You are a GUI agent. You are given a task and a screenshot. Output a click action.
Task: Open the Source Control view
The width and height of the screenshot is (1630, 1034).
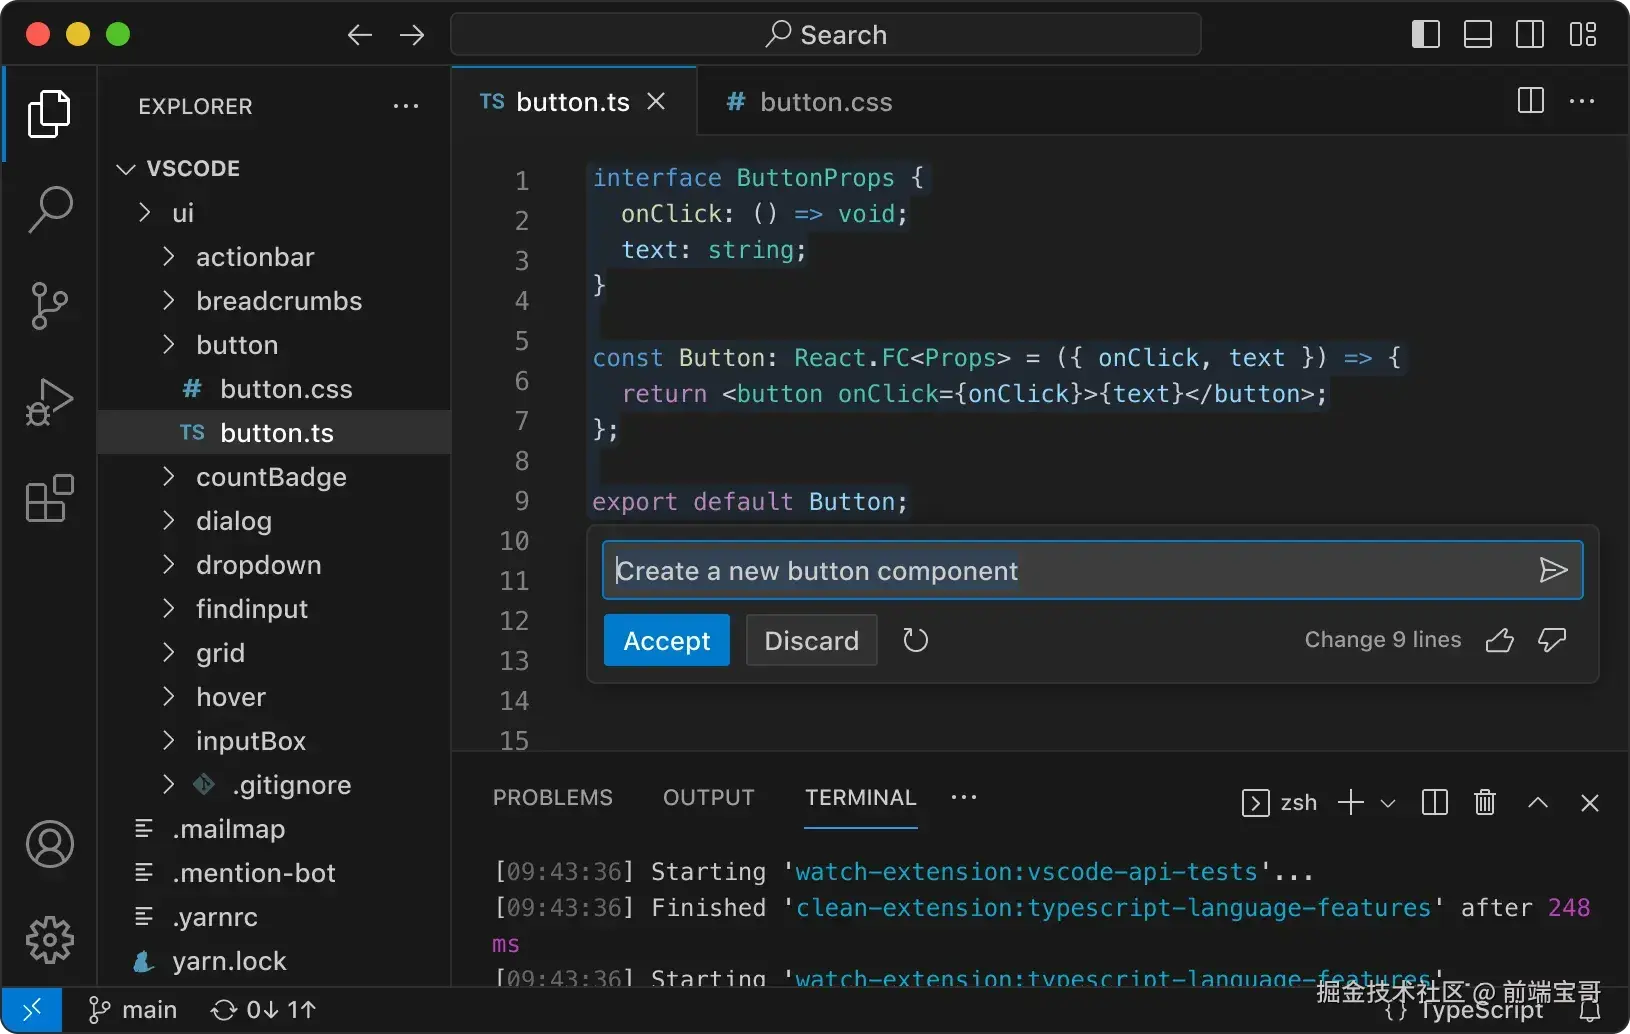(x=47, y=306)
